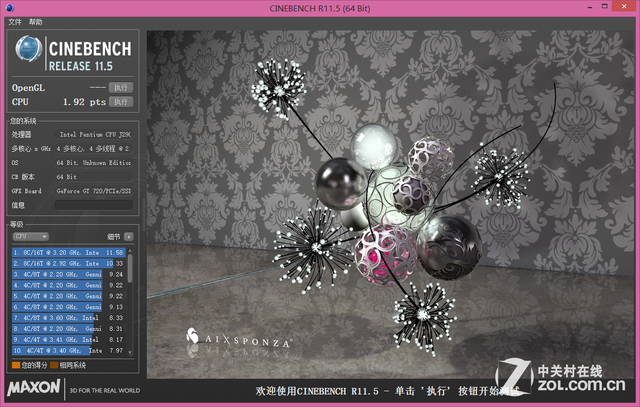The width and height of the screenshot is (640, 407).
Task: Select ranking row 7 scoring 8.33
Action: [68, 318]
